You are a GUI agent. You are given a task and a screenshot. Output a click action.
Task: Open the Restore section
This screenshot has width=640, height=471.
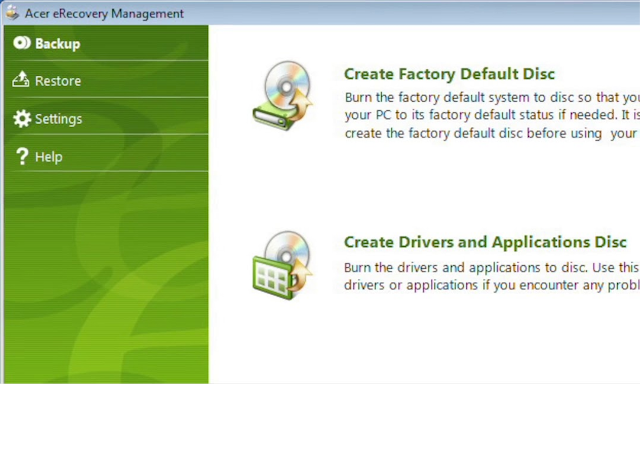[107, 80]
